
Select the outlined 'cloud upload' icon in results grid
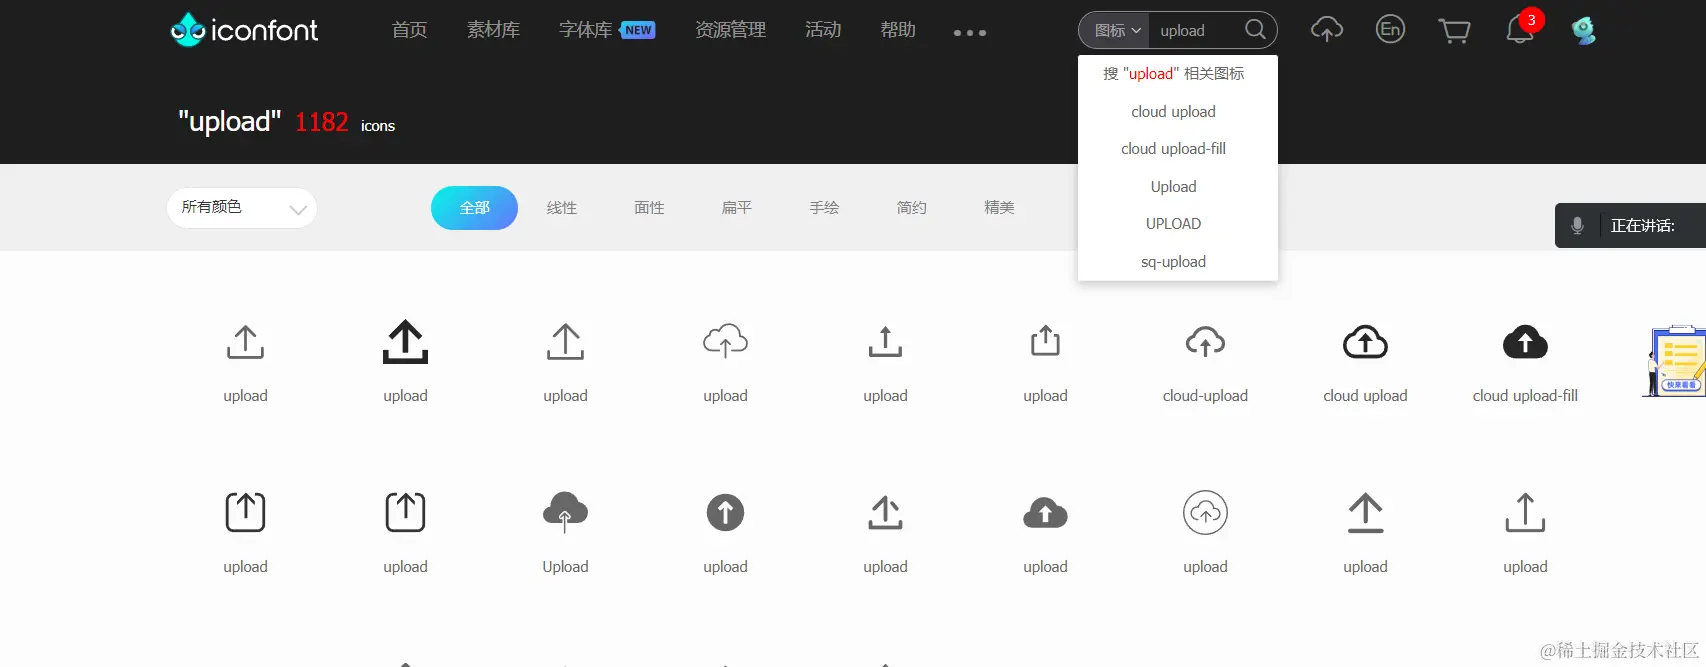coord(1365,342)
